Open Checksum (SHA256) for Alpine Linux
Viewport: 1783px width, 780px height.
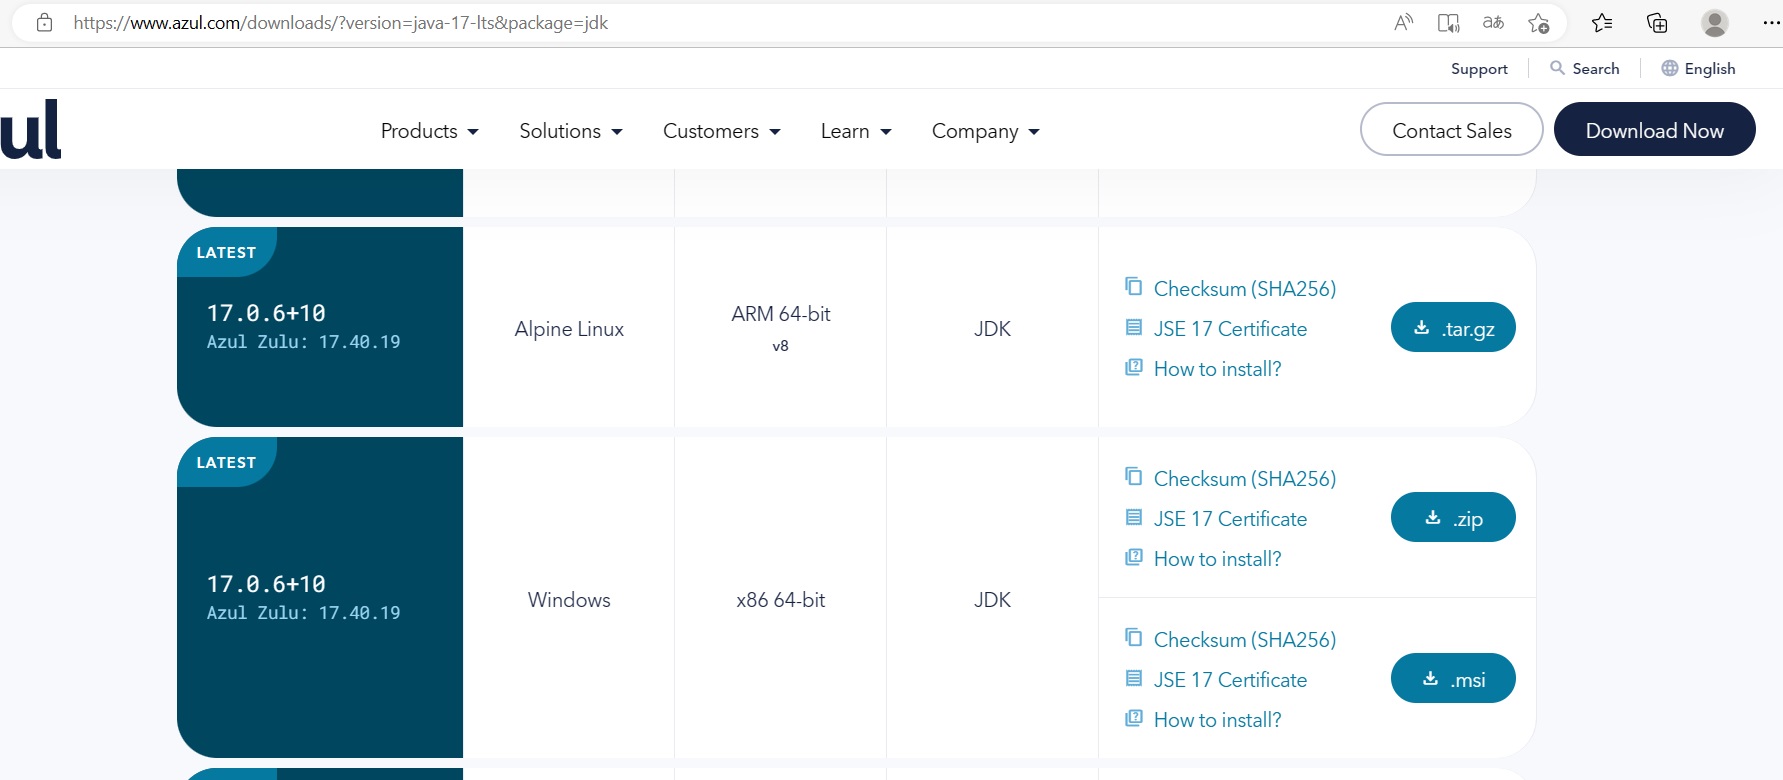coord(1245,289)
